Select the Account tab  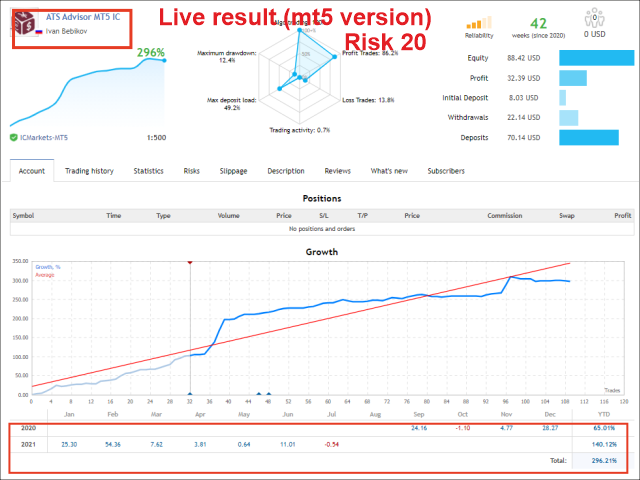[32, 171]
